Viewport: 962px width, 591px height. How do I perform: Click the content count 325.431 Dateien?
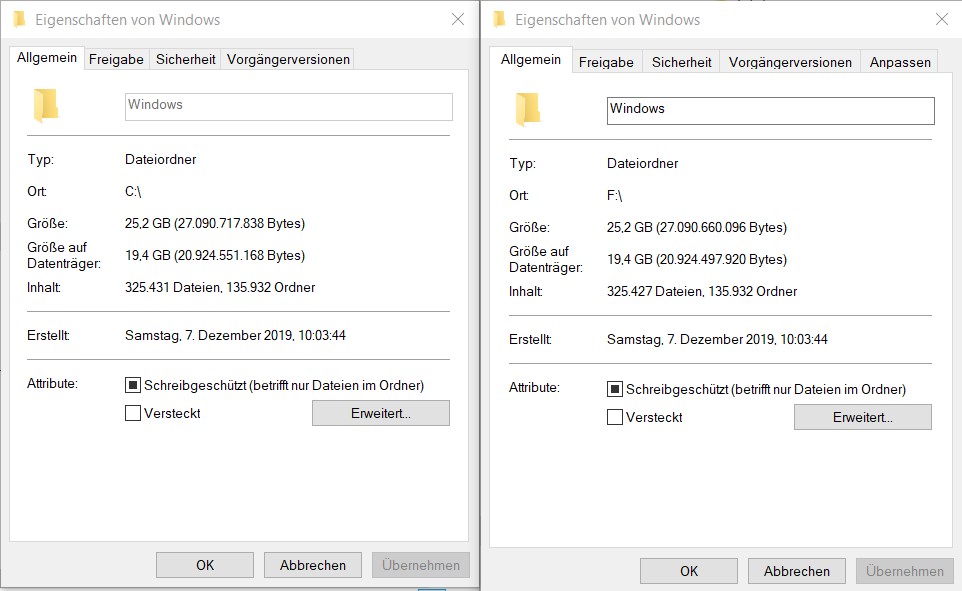coord(174,287)
